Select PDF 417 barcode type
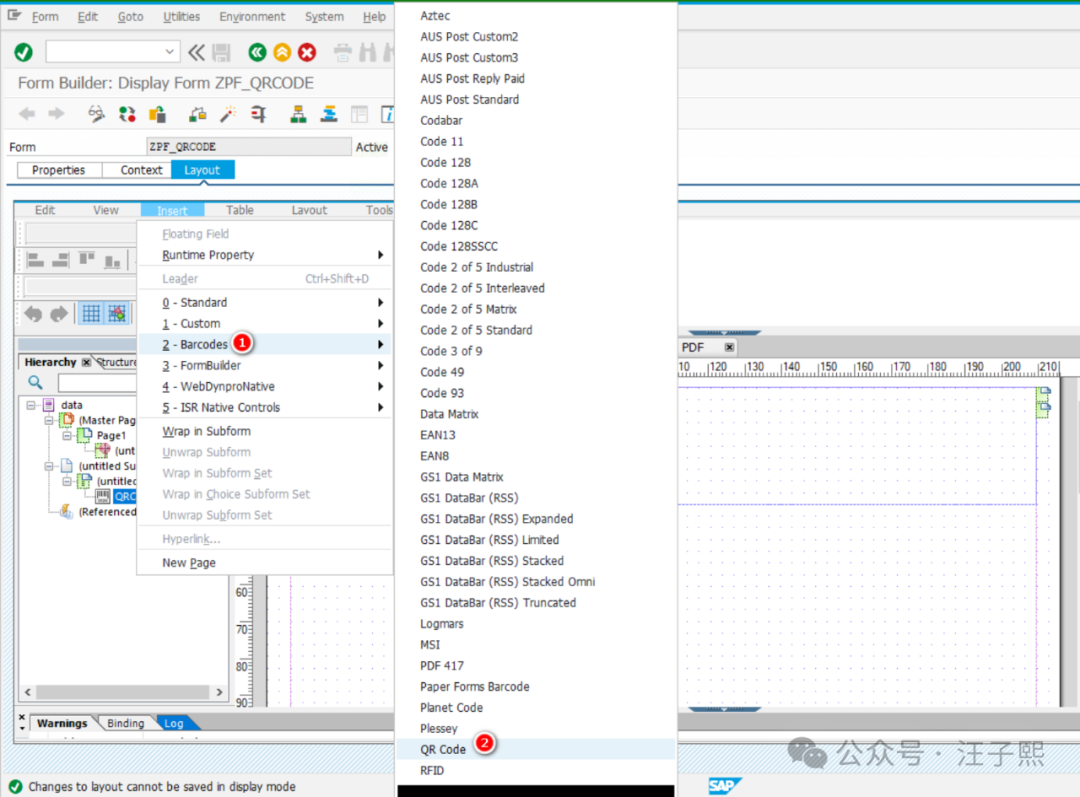This screenshot has height=797, width=1080. pos(536,665)
